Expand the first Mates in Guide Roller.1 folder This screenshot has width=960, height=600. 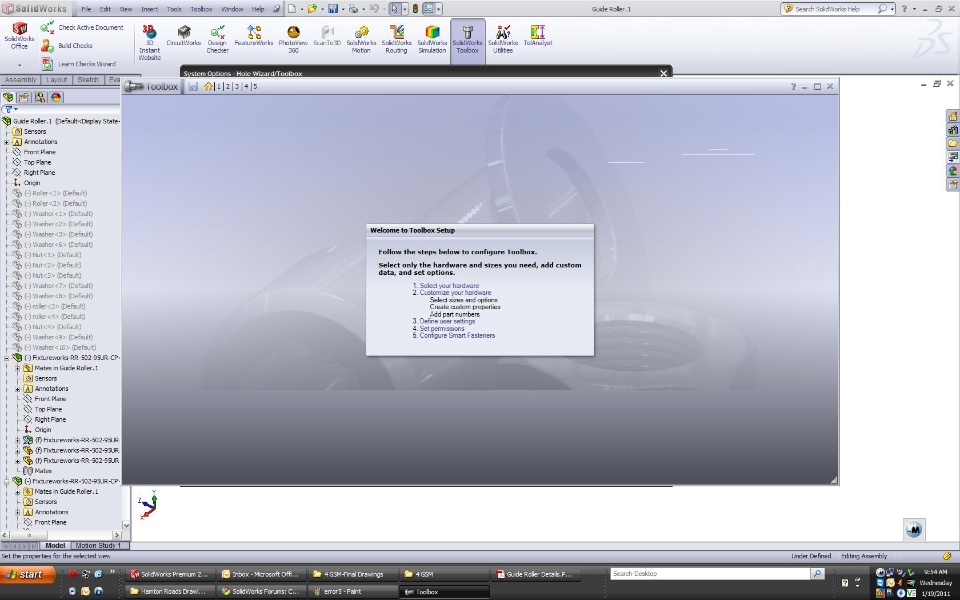tap(18, 368)
